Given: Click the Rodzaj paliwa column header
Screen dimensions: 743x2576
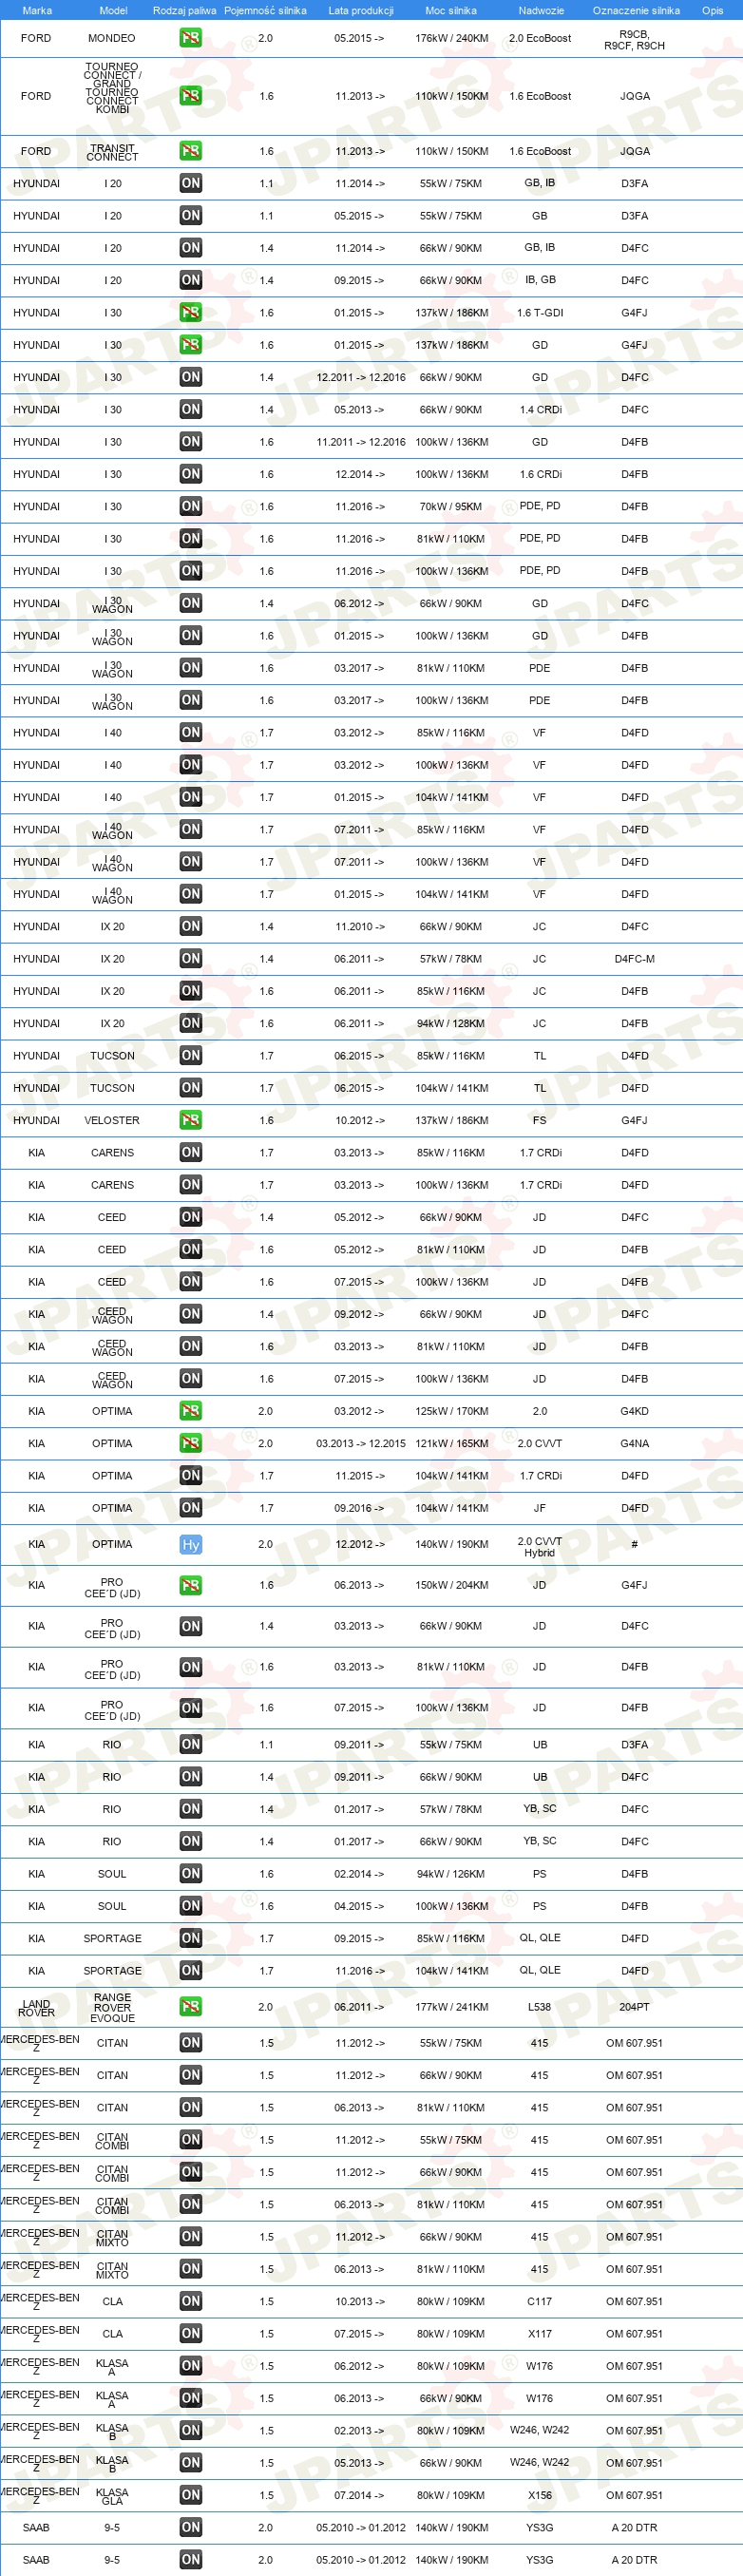Looking at the screenshot, I should (184, 10).
